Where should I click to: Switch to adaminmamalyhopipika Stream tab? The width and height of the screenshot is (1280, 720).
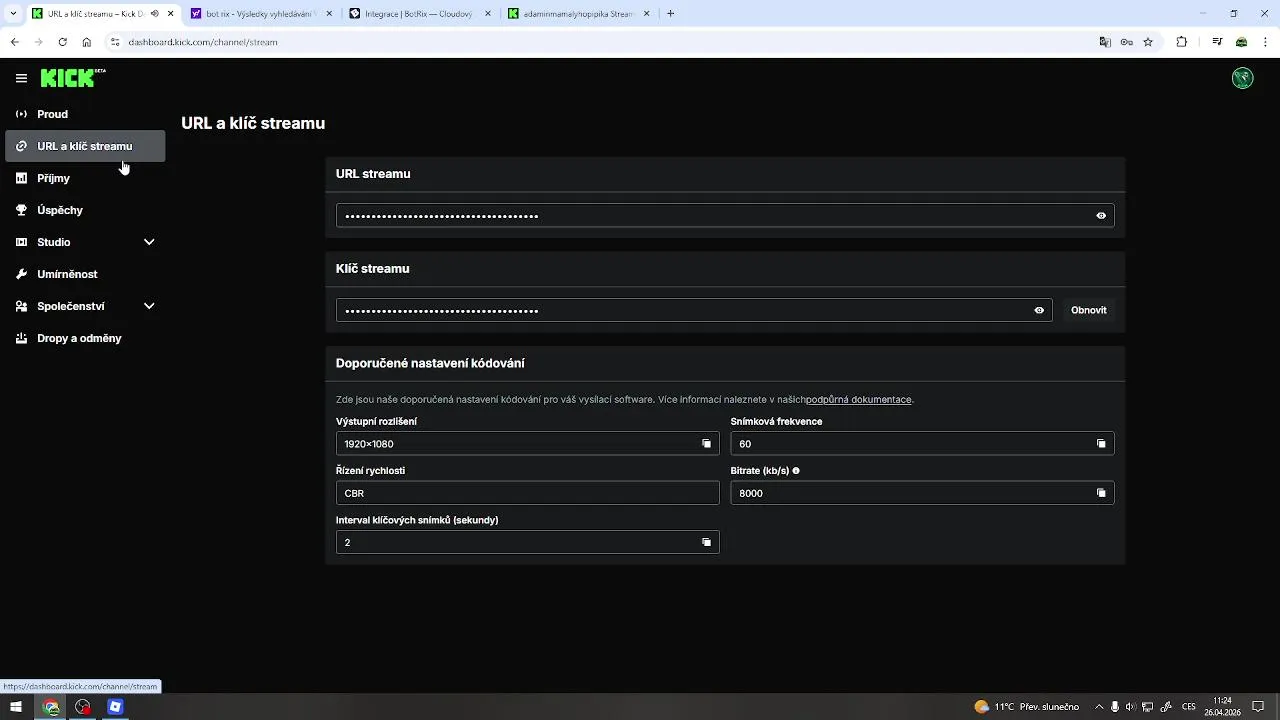[579, 14]
